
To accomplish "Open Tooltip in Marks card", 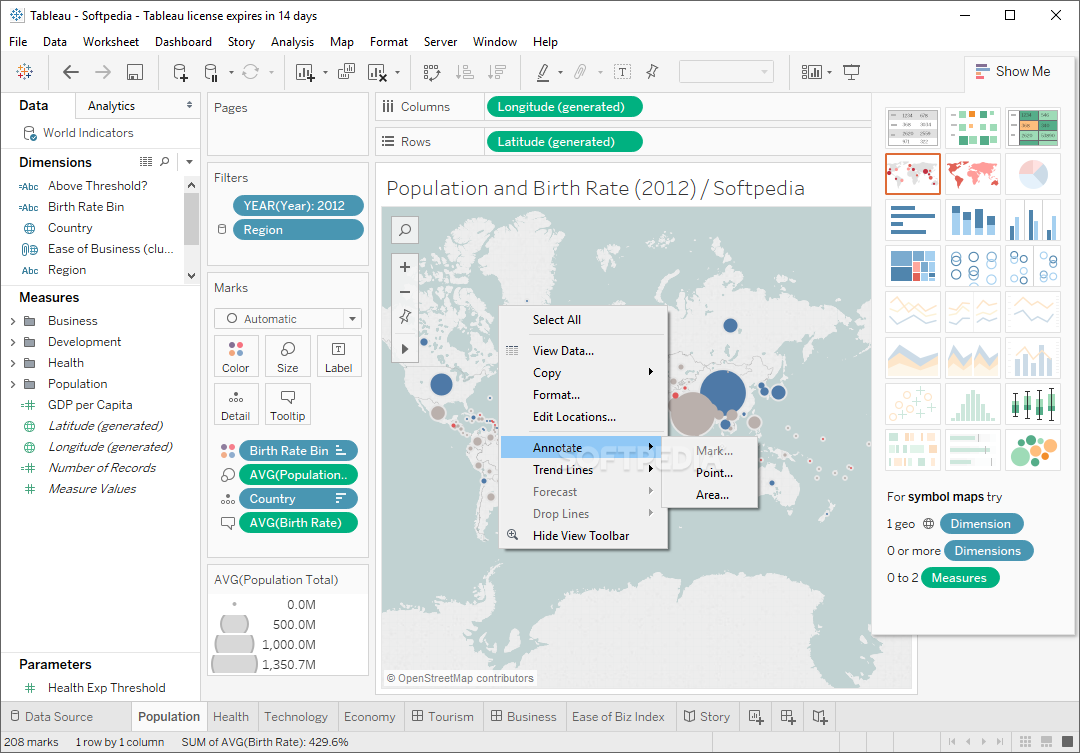I will (287, 404).
